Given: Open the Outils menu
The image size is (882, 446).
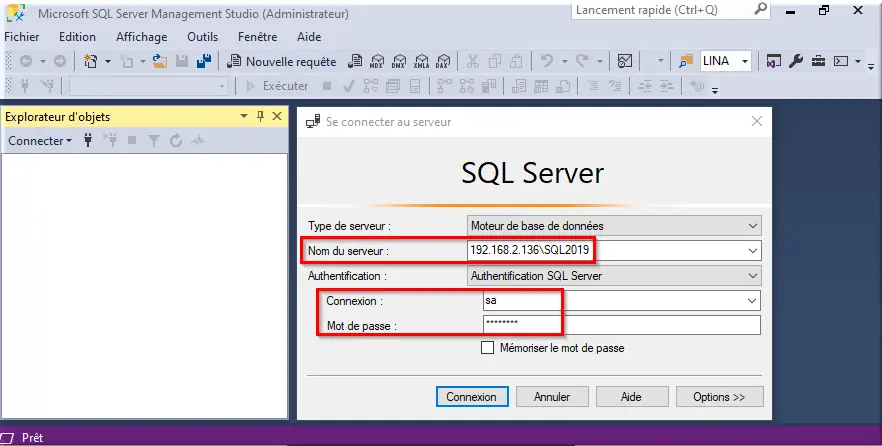Looking at the screenshot, I should tap(202, 37).
